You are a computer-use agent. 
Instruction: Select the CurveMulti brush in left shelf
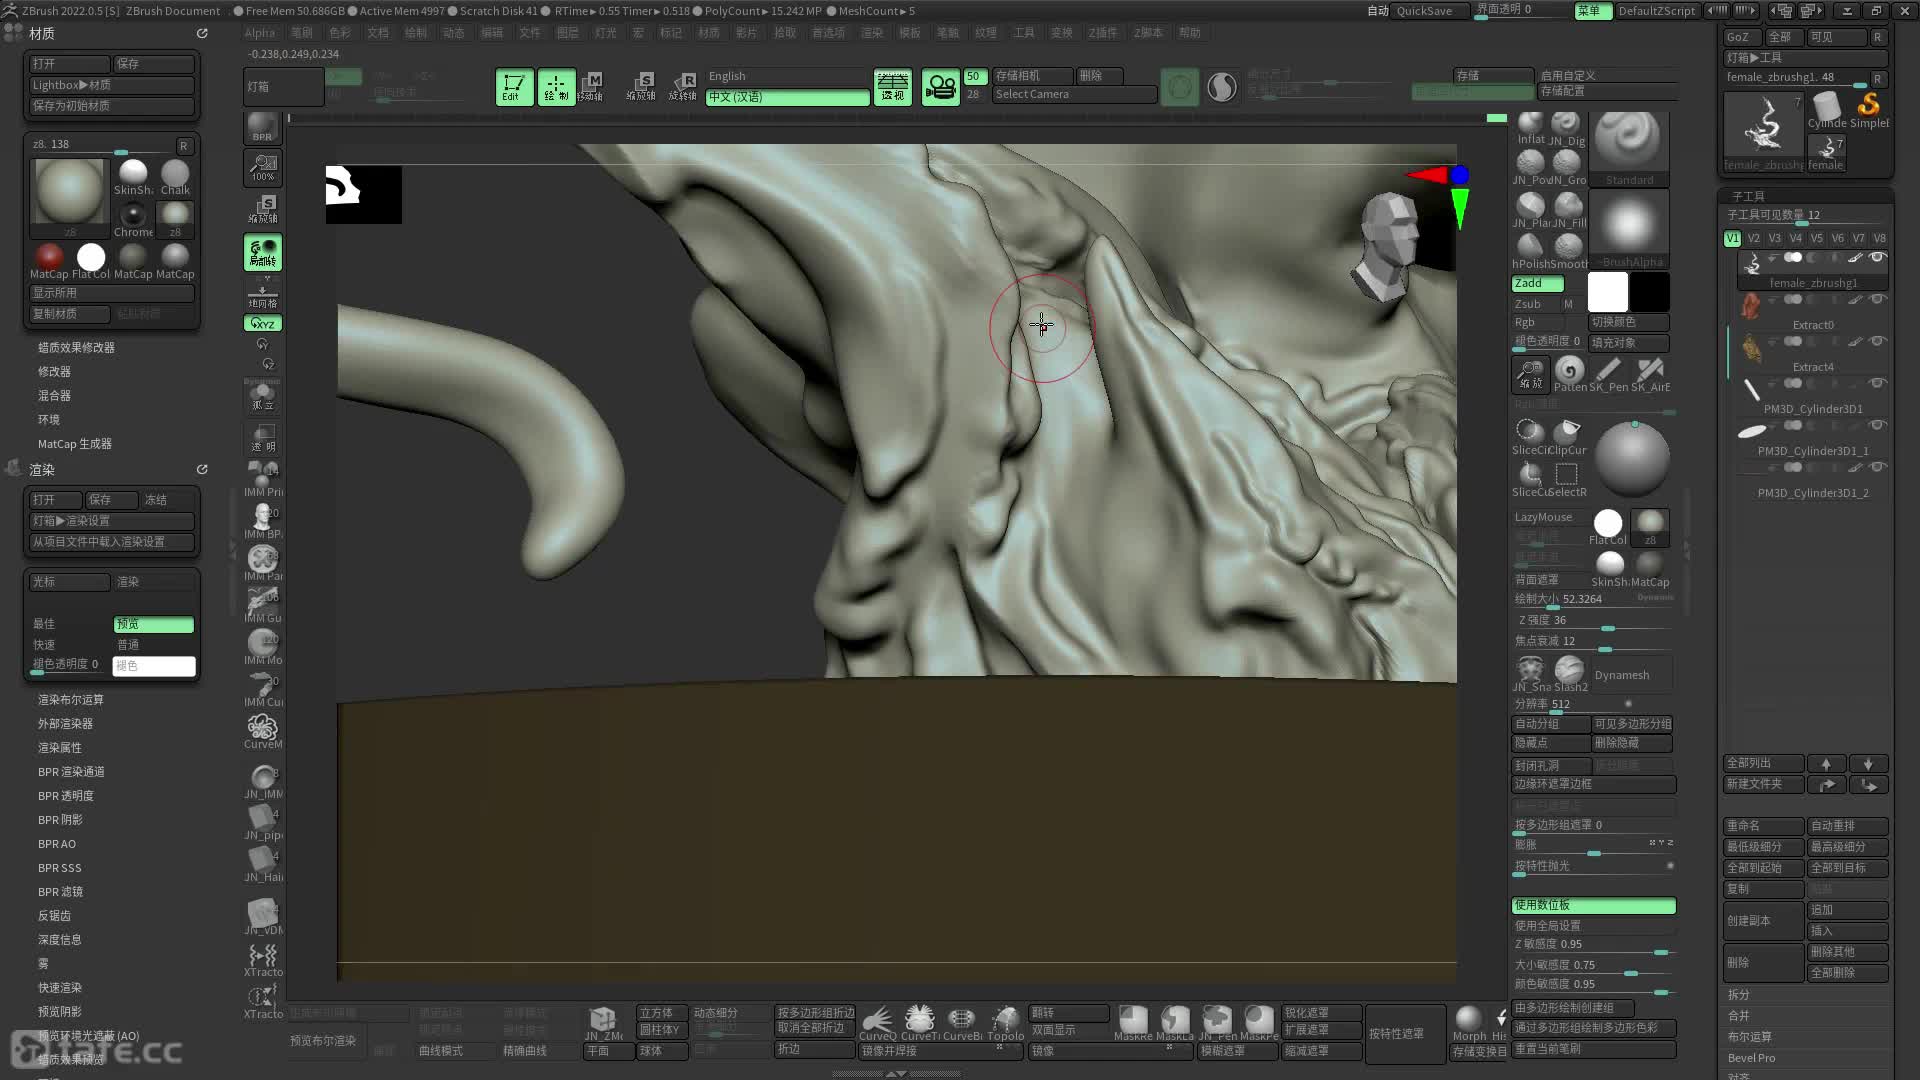coord(263,732)
